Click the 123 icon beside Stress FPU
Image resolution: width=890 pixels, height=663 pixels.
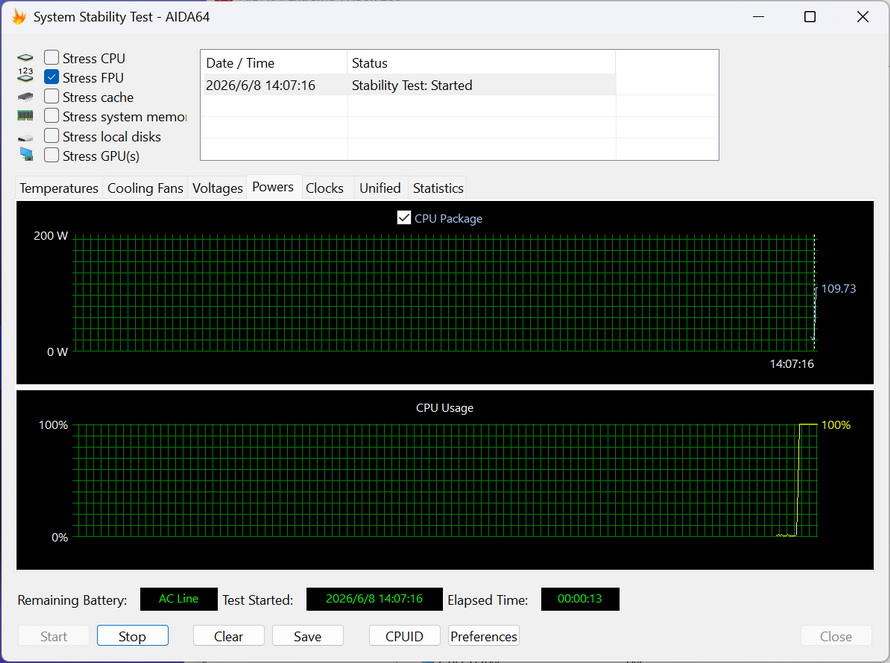coord(25,75)
